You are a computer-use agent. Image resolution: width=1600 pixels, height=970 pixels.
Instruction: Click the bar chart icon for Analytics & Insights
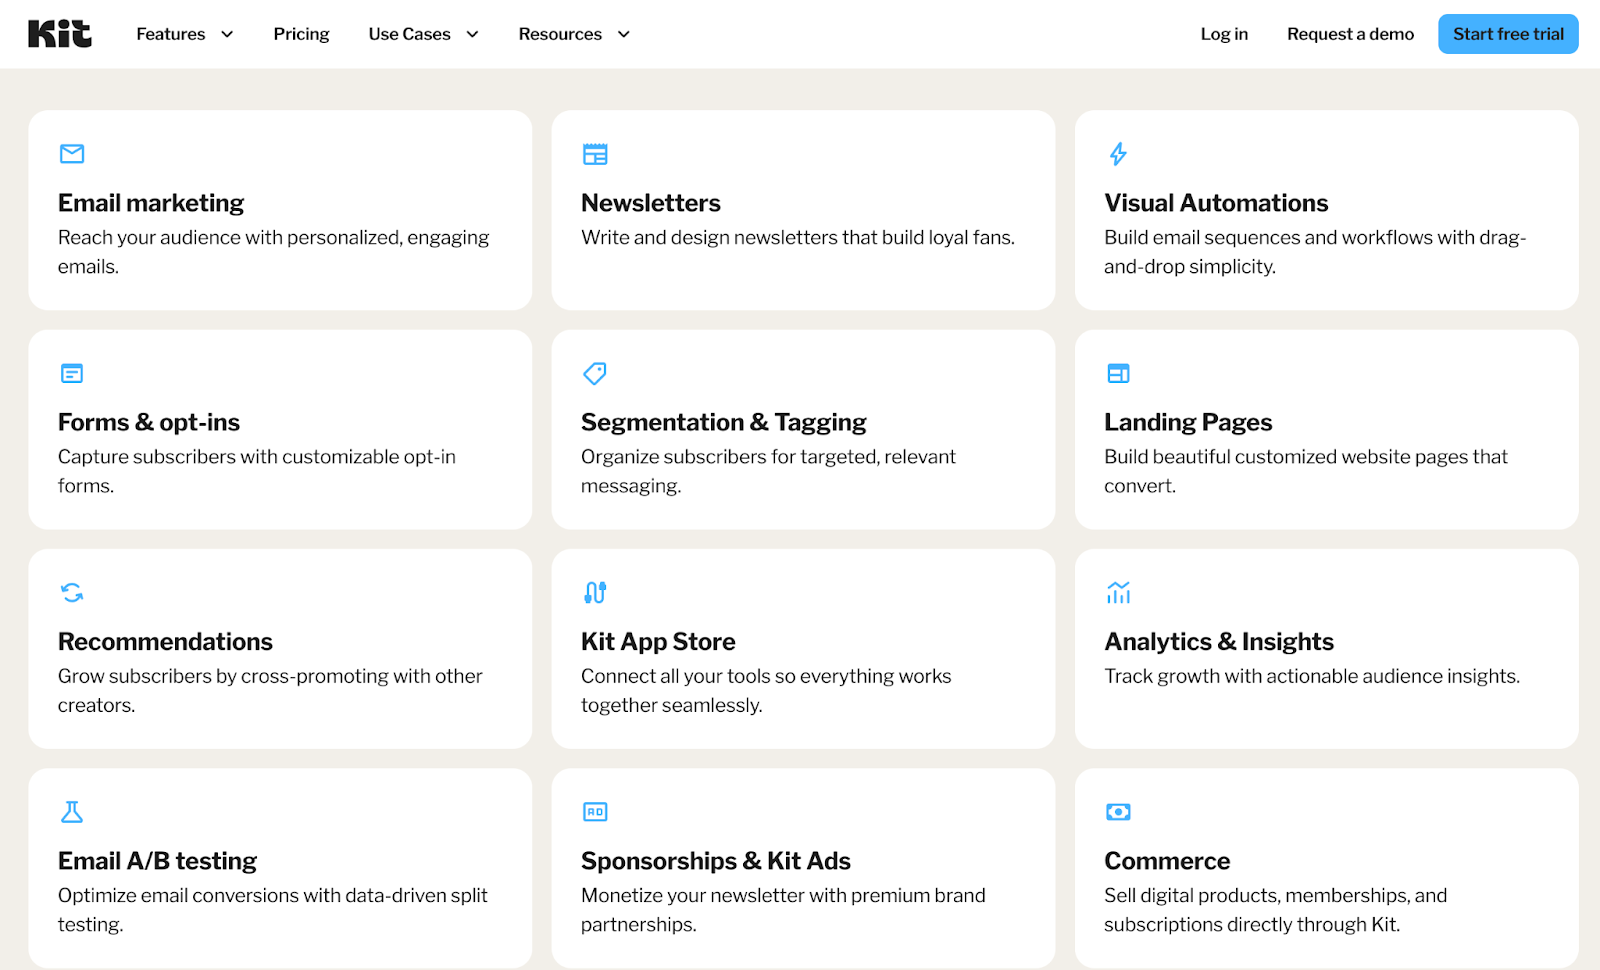pyautogui.click(x=1118, y=593)
